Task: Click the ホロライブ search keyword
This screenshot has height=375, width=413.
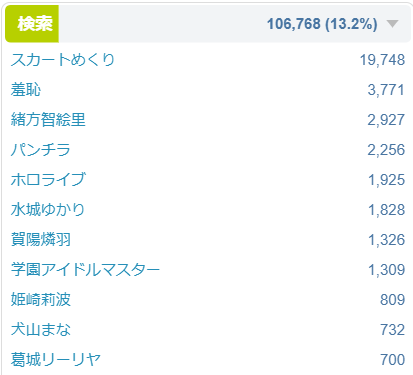Action: (x=48, y=180)
